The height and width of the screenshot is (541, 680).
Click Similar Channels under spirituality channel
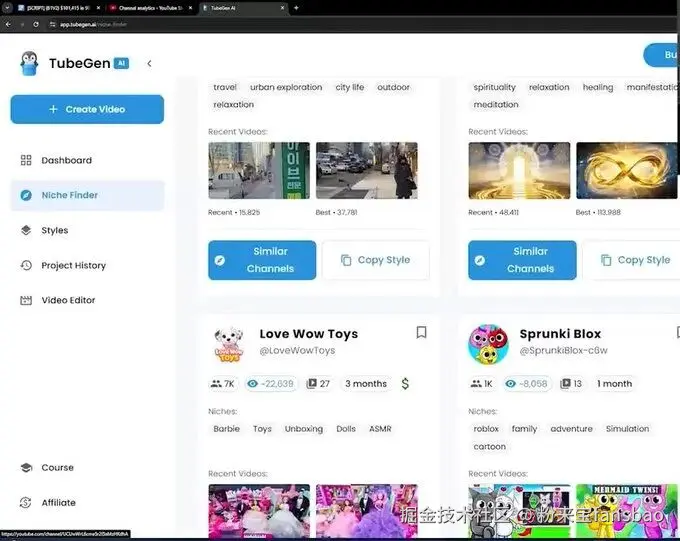(522, 260)
